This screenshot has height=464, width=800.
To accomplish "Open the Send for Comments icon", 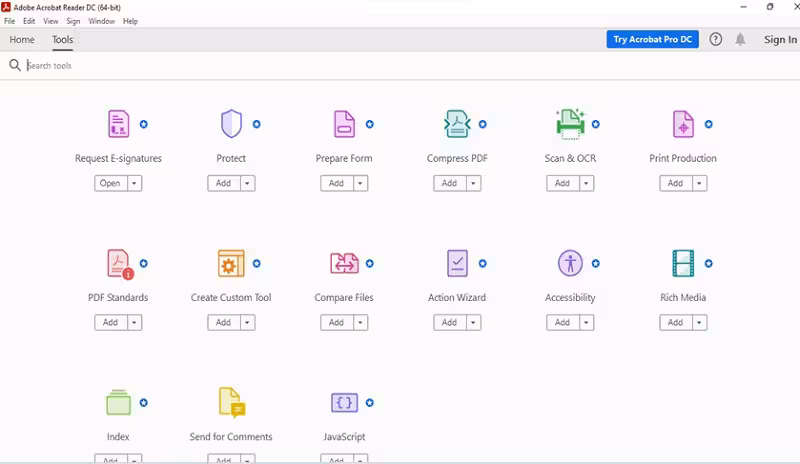I will tap(232, 403).
